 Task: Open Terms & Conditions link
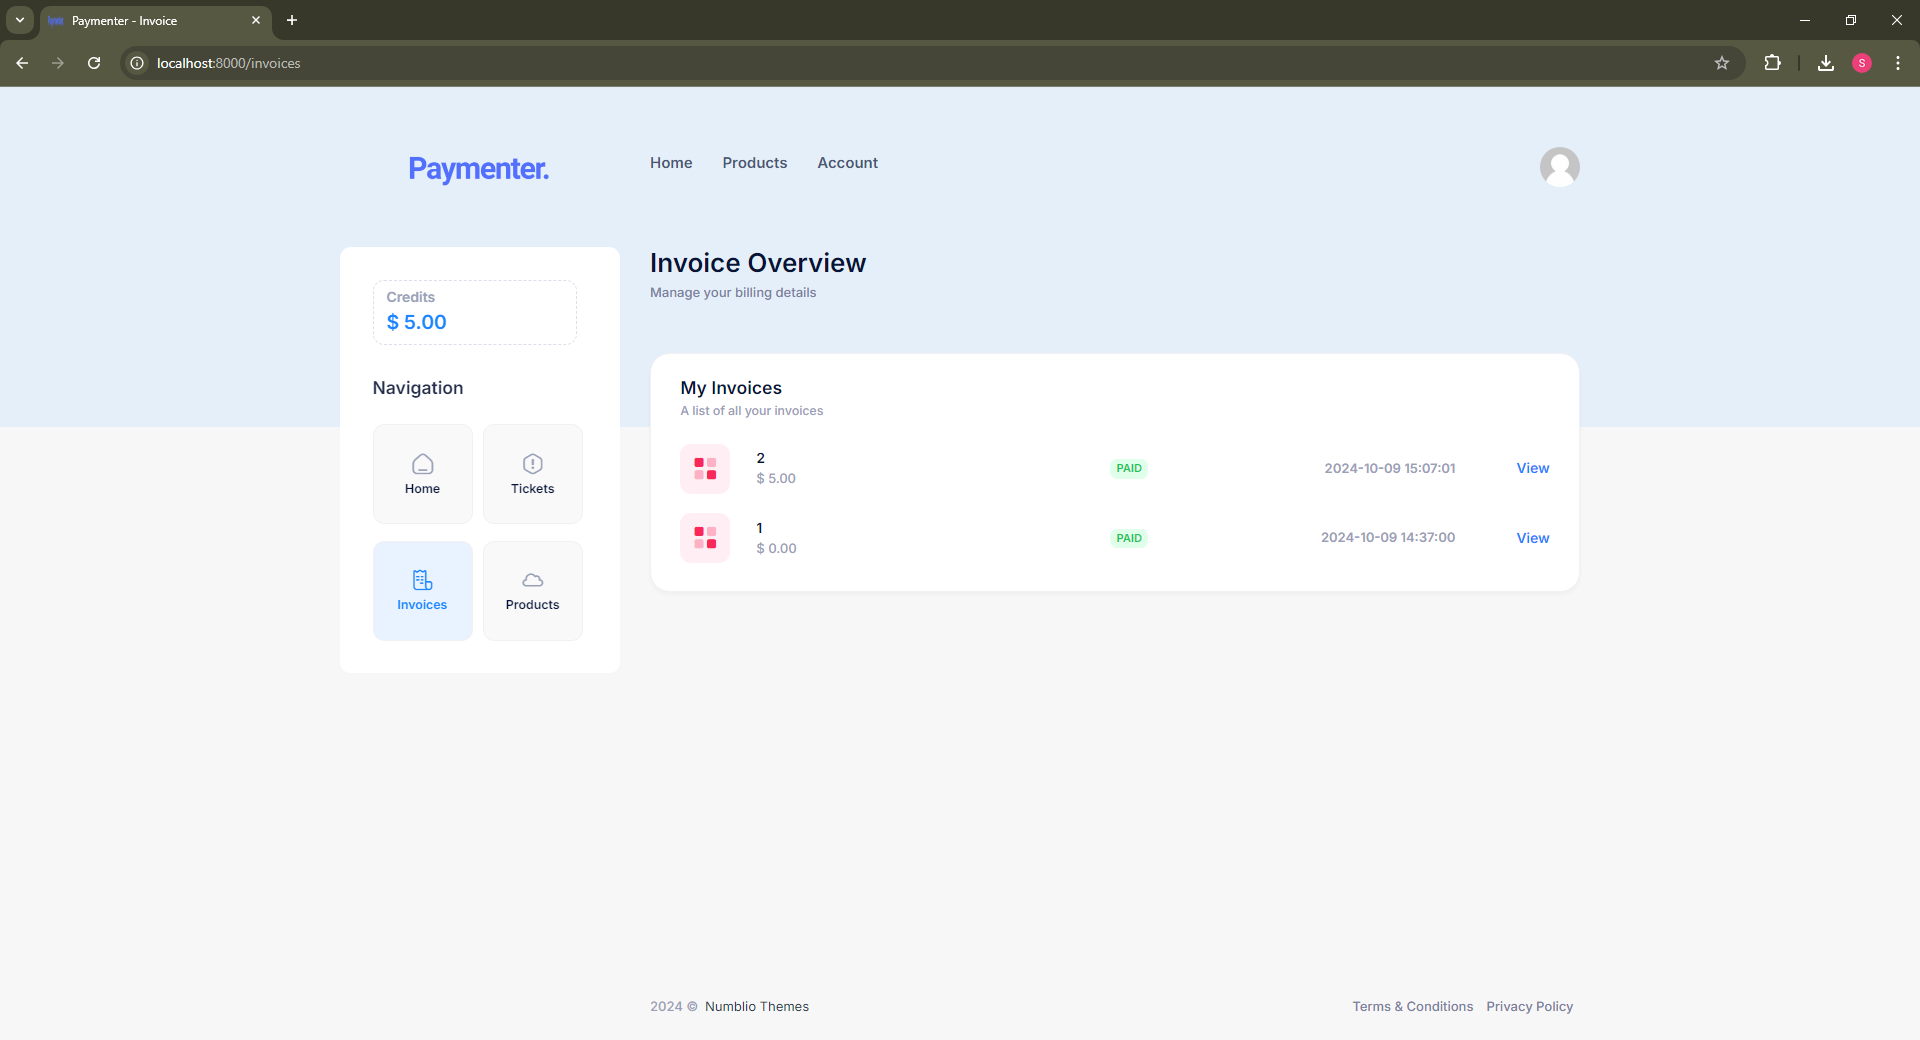[x=1412, y=1006]
